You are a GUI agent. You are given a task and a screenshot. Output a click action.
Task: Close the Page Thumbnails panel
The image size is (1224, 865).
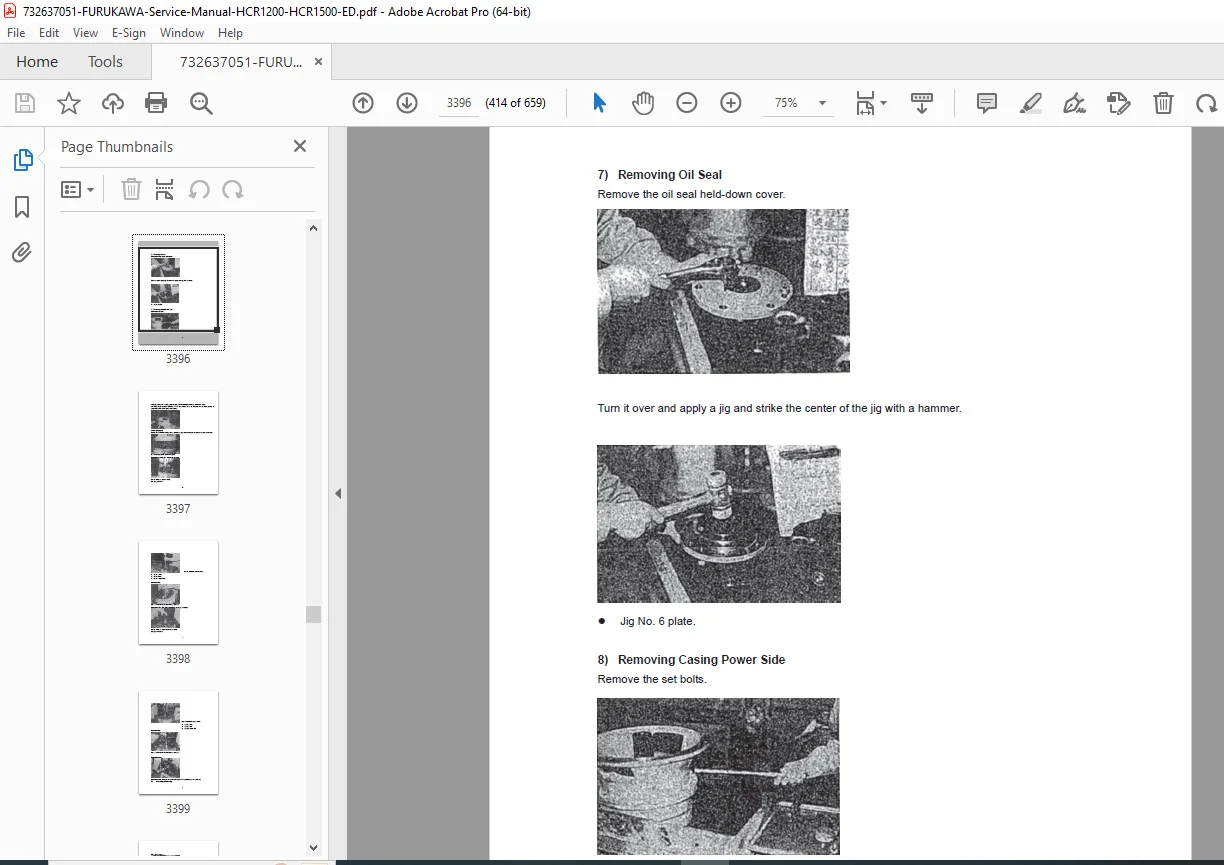point(299,146)
